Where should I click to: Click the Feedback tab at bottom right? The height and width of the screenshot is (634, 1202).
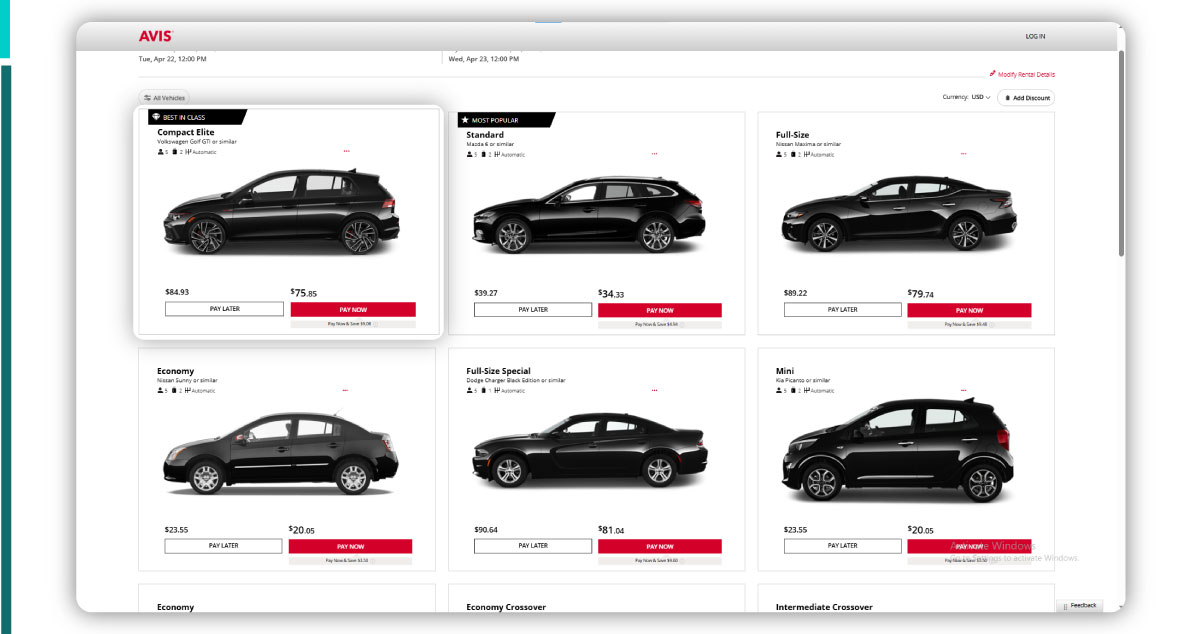(1082, 605)
